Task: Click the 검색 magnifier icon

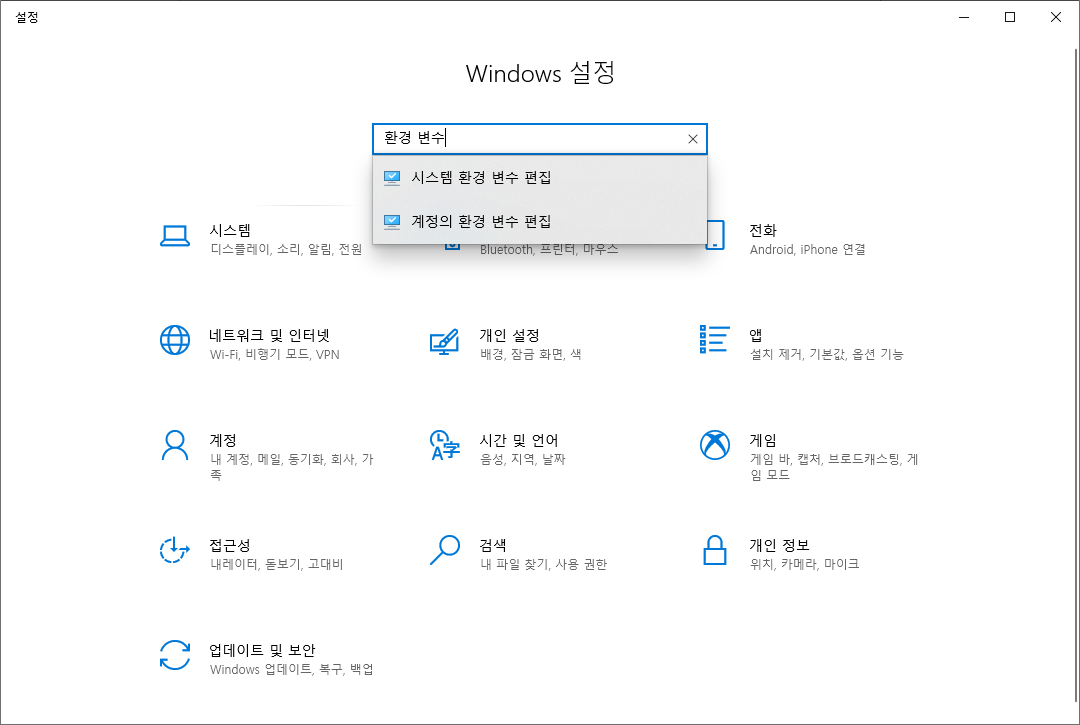Action: [x=445, y=550]
